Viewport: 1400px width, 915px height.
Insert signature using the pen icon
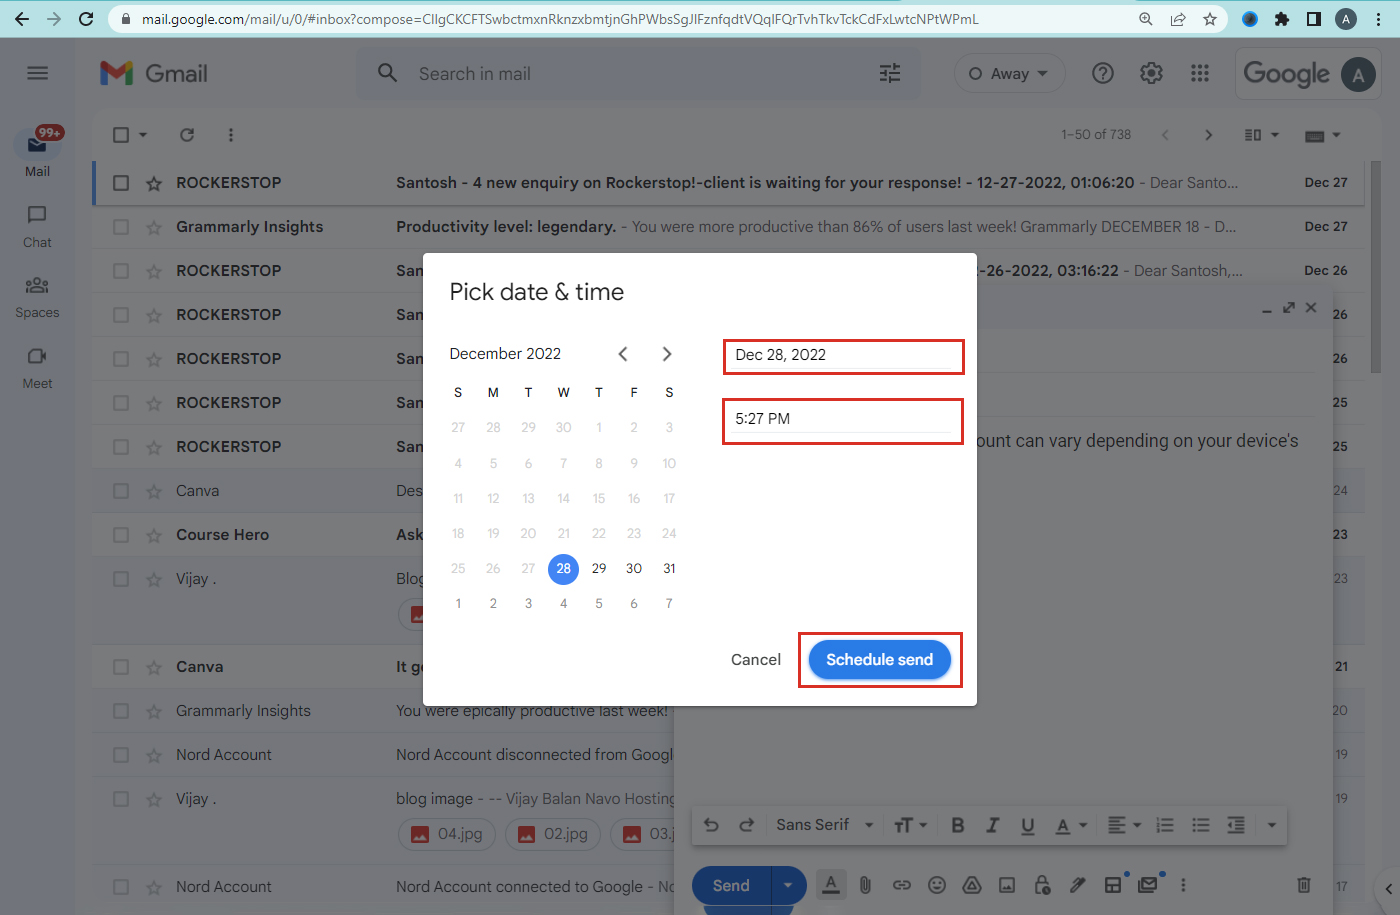[x=1077, y=885]
